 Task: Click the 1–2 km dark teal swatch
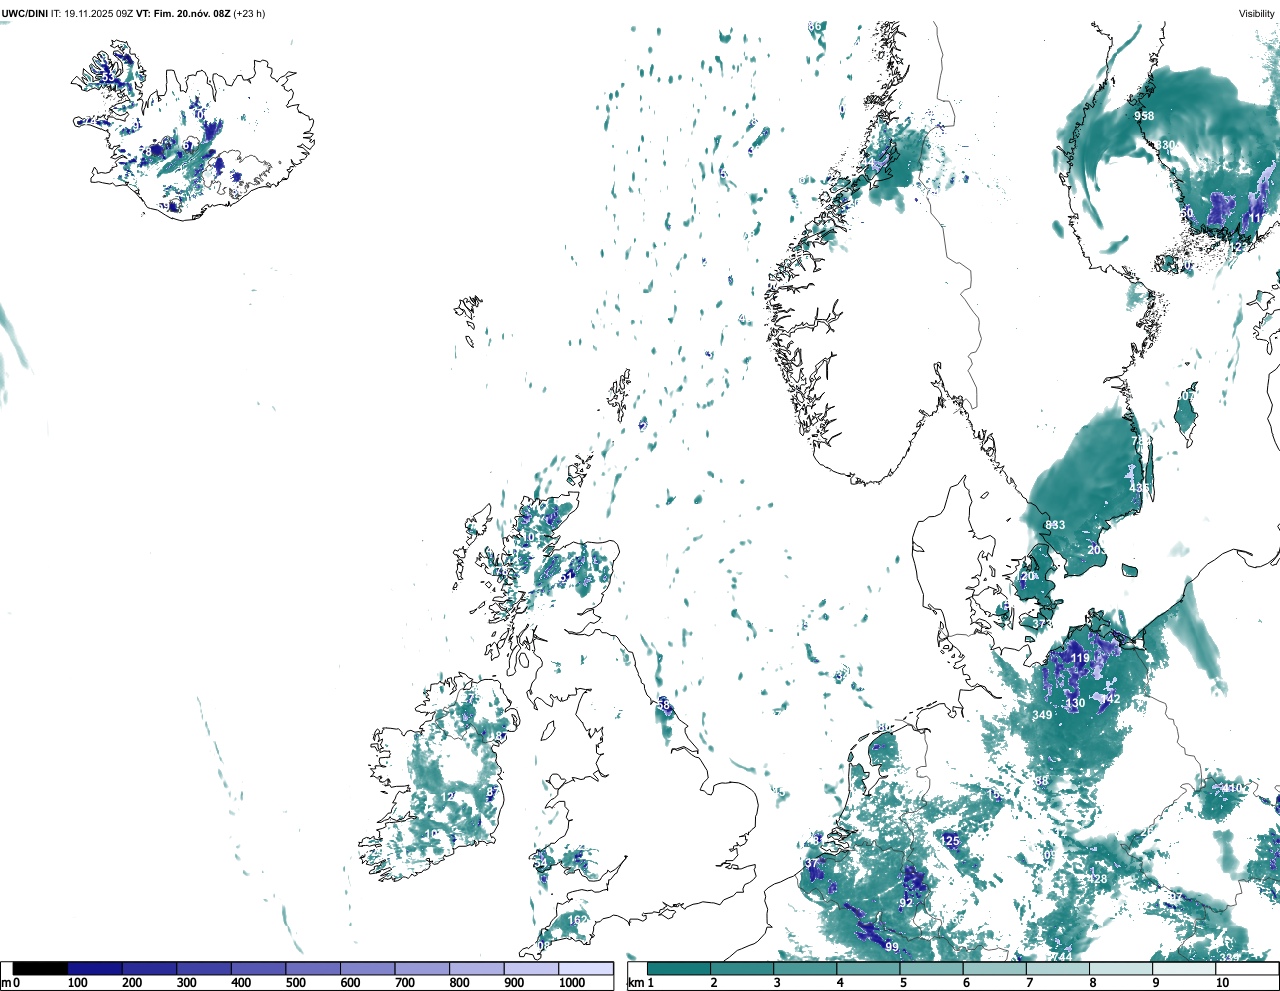point(679,968)
